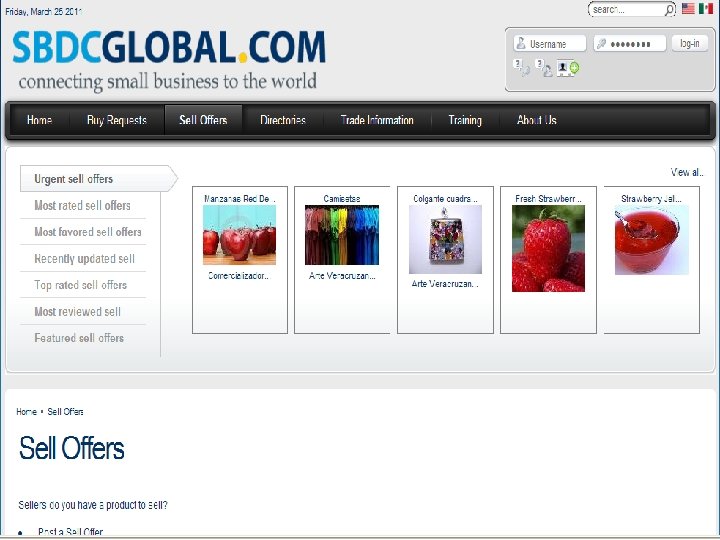Screen dimensions: 720x540
Task: Open the forgot password help icon
Action: coord(521,68)
